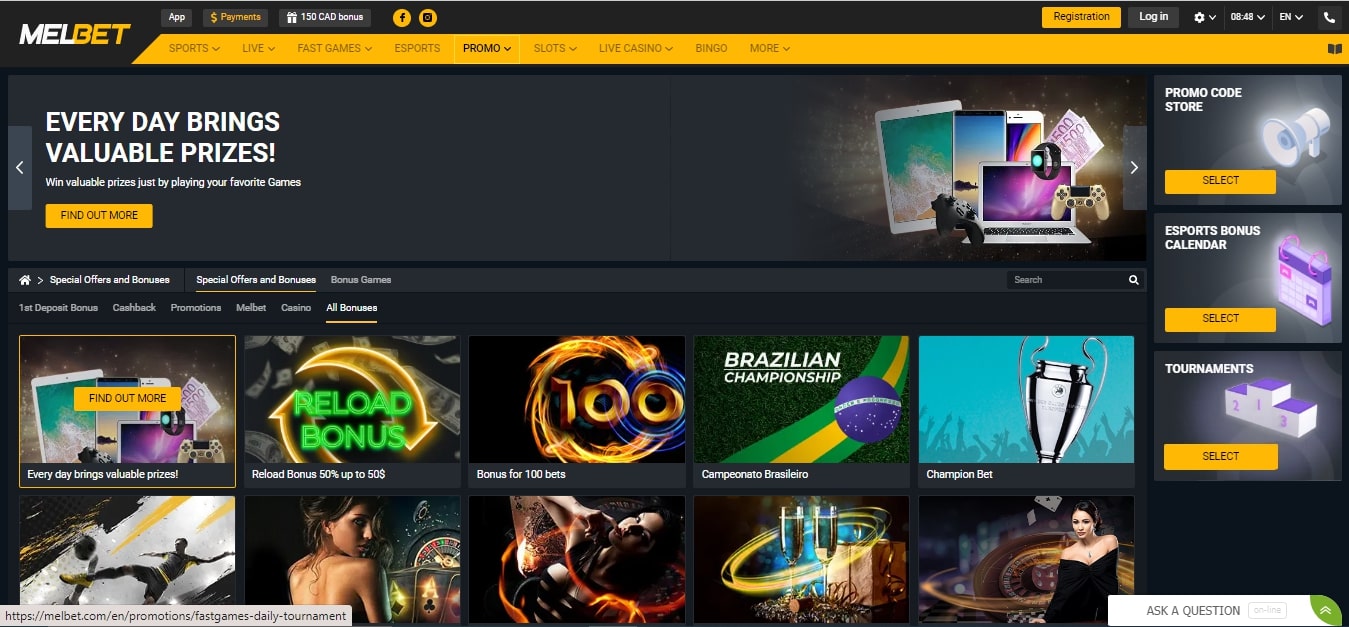Open the Reload Bonus 50% promotion card

coord(353,411)
